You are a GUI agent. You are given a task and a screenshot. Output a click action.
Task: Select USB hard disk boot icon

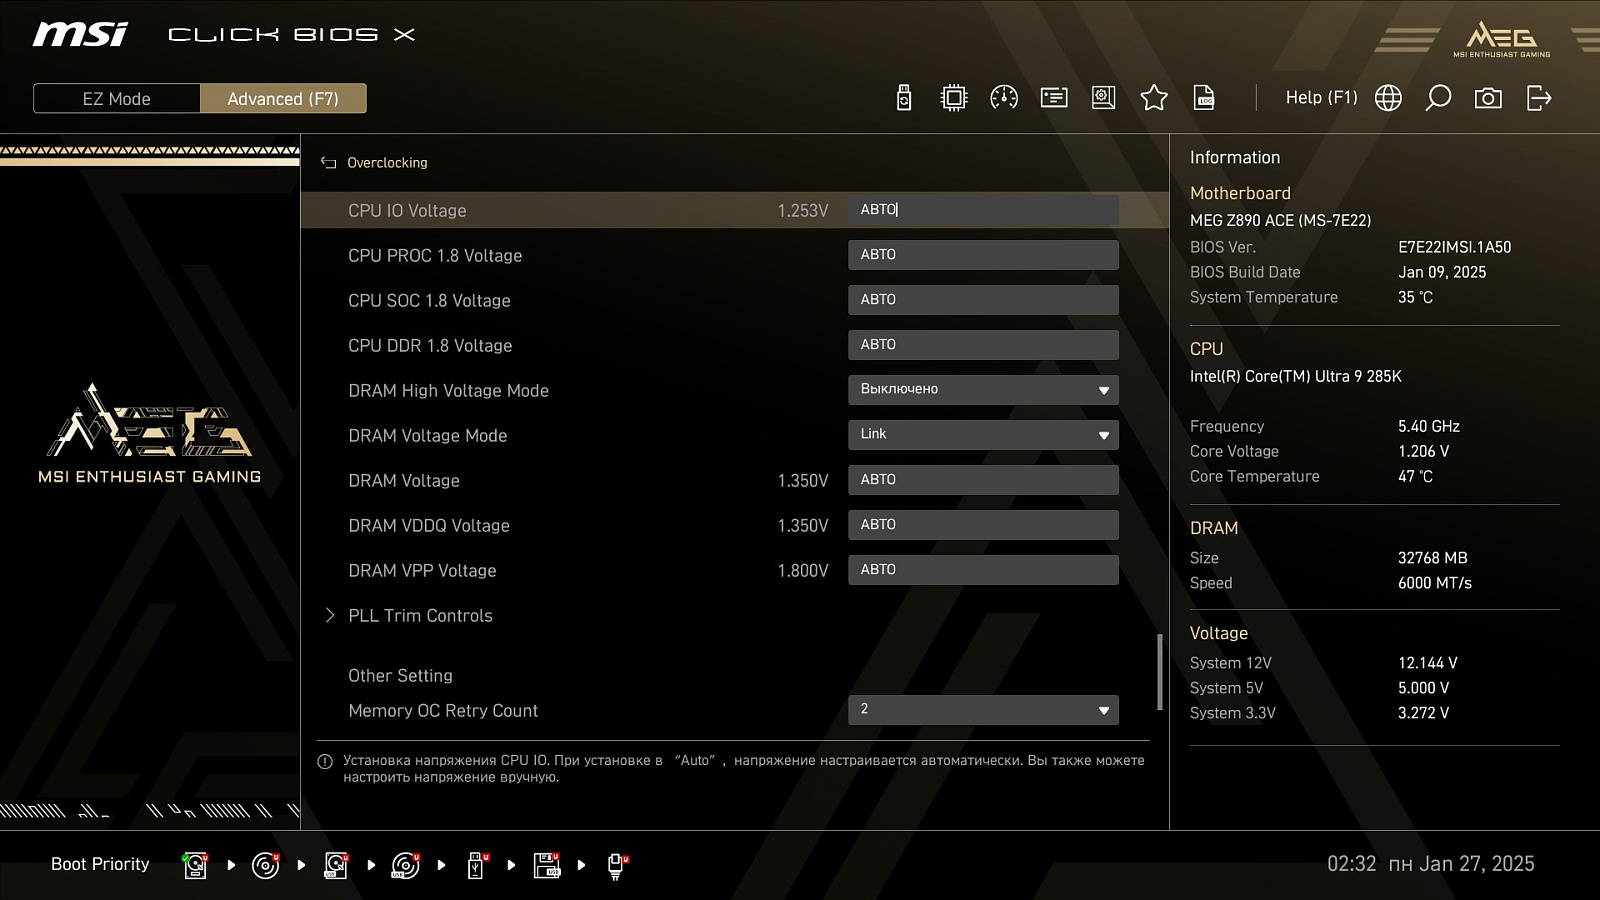[x=336, y=865]
